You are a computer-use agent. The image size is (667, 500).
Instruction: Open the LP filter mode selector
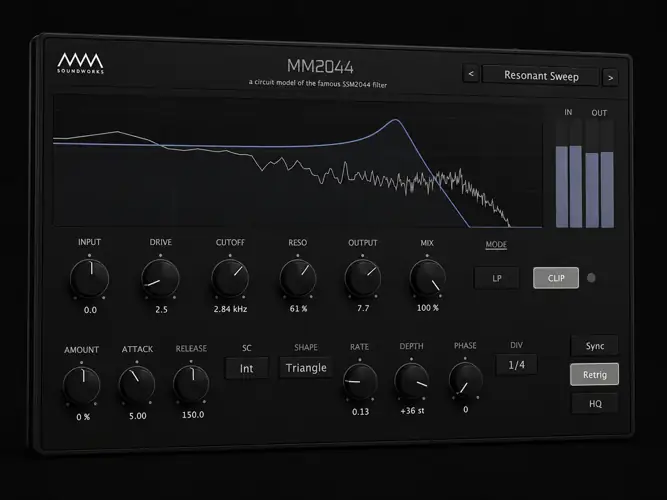click(497, 278)
